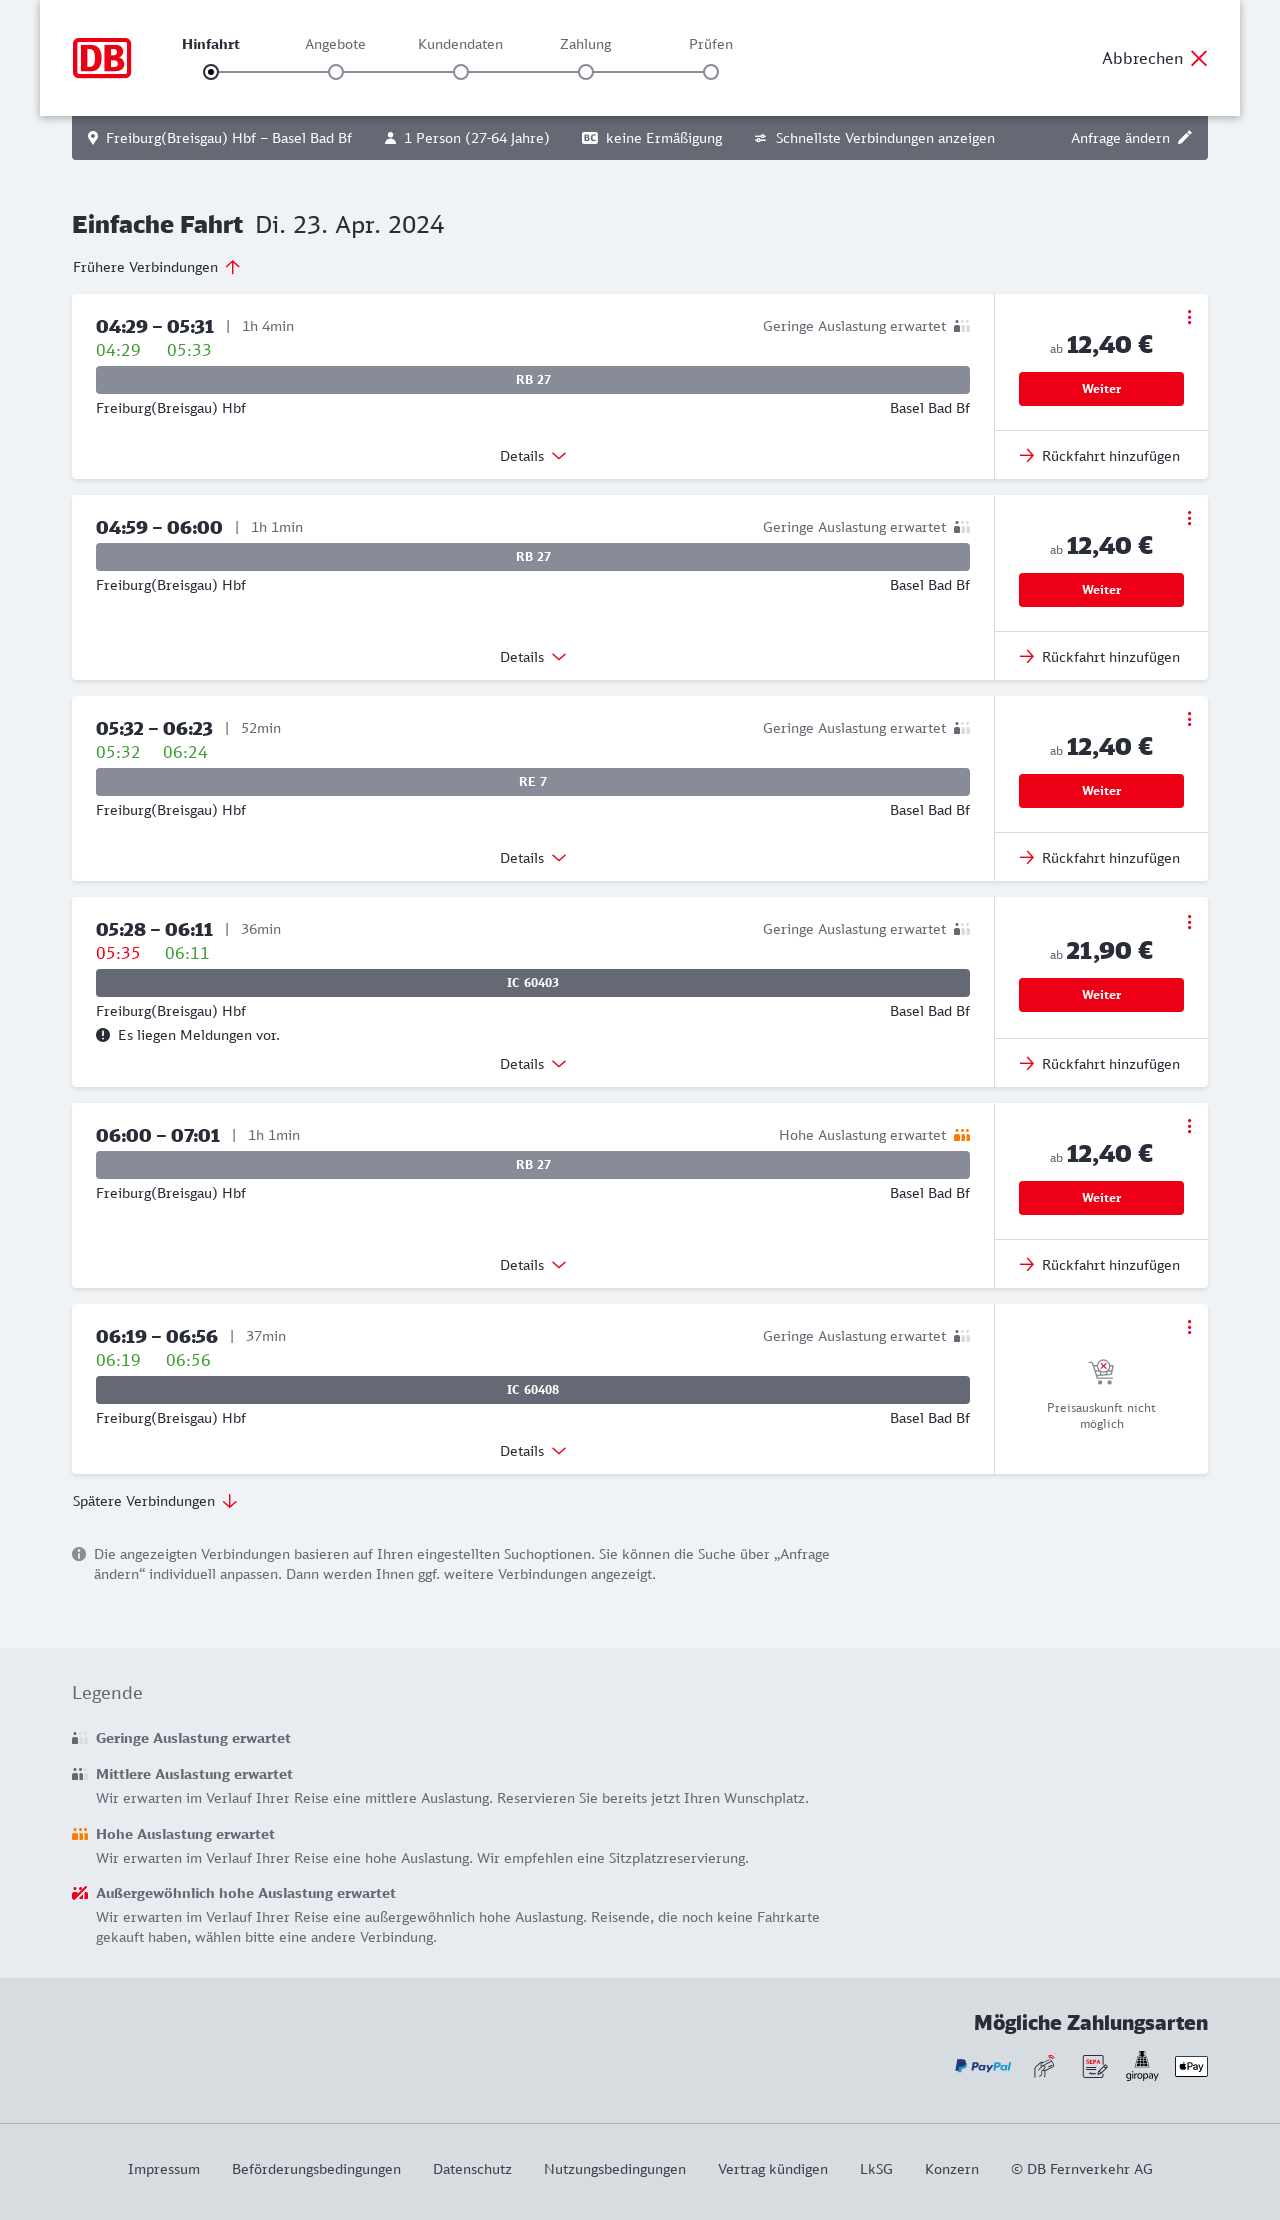Select the Zahlung step
Screen dimensions: 1280x2220
tap(586, 71)
